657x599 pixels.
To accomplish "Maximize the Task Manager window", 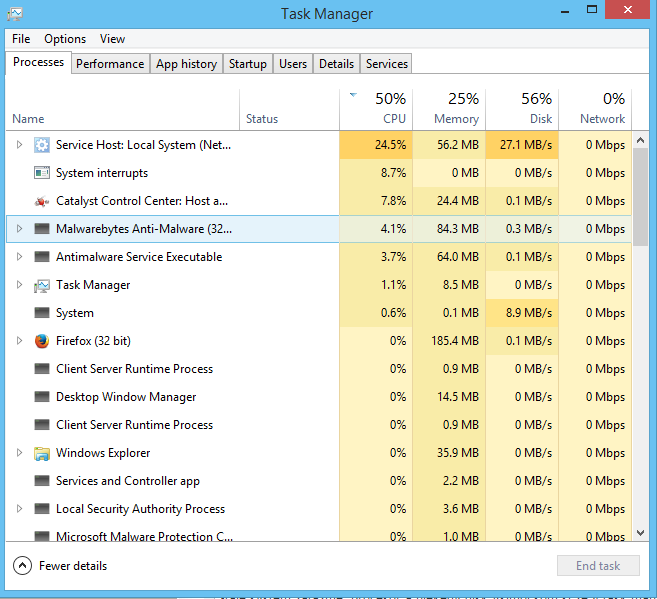I will (x=592, y=10).
